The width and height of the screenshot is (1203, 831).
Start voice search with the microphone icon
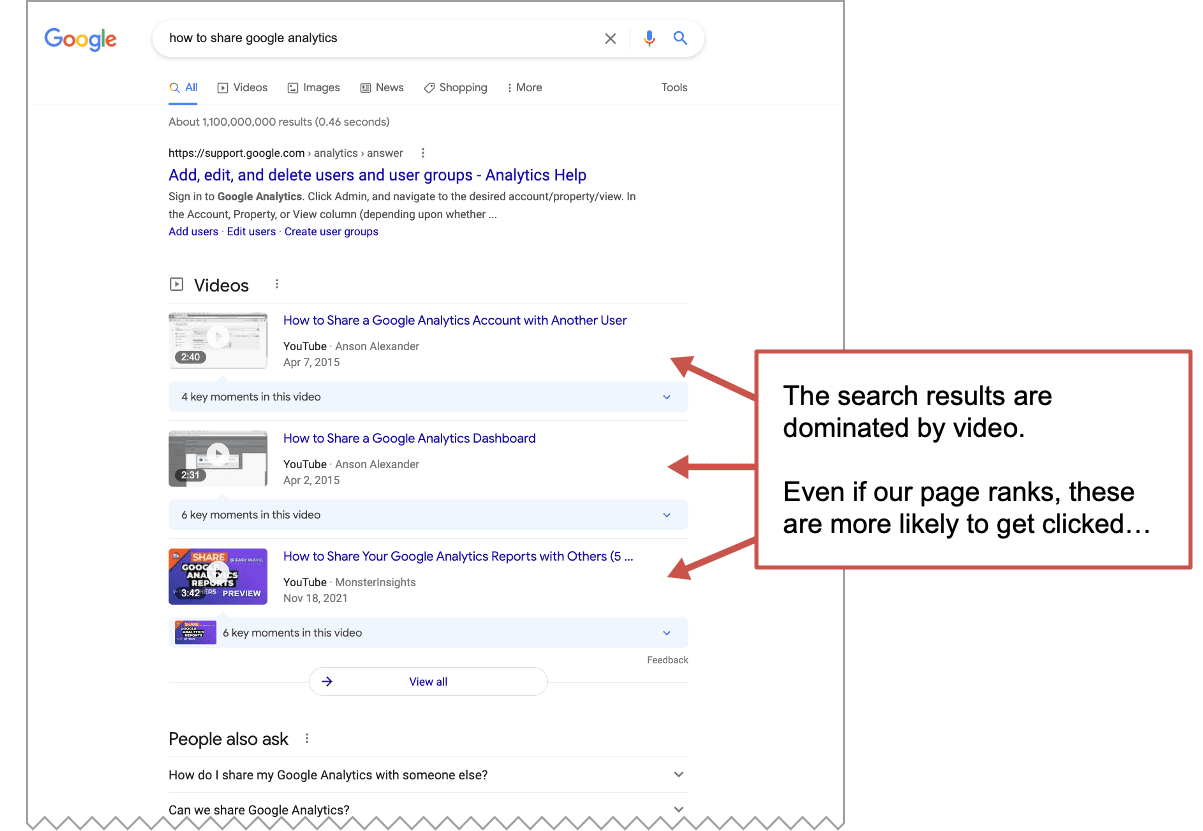click(x=650, y=38)
